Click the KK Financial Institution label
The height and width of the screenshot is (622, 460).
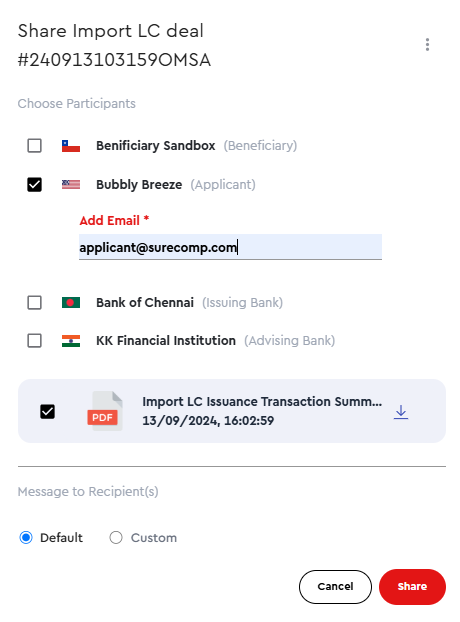pyautogui.click(x=166, y=340)
